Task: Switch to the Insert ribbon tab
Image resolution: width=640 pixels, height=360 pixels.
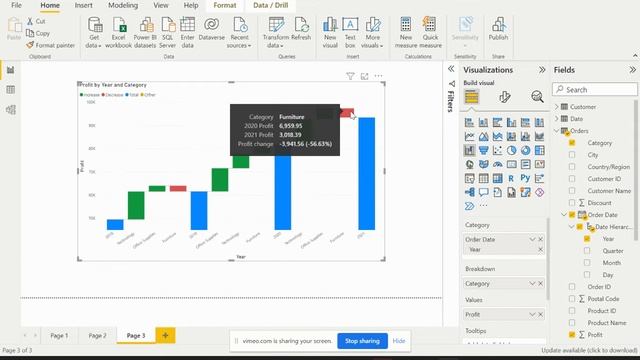Action: [83, 5]
